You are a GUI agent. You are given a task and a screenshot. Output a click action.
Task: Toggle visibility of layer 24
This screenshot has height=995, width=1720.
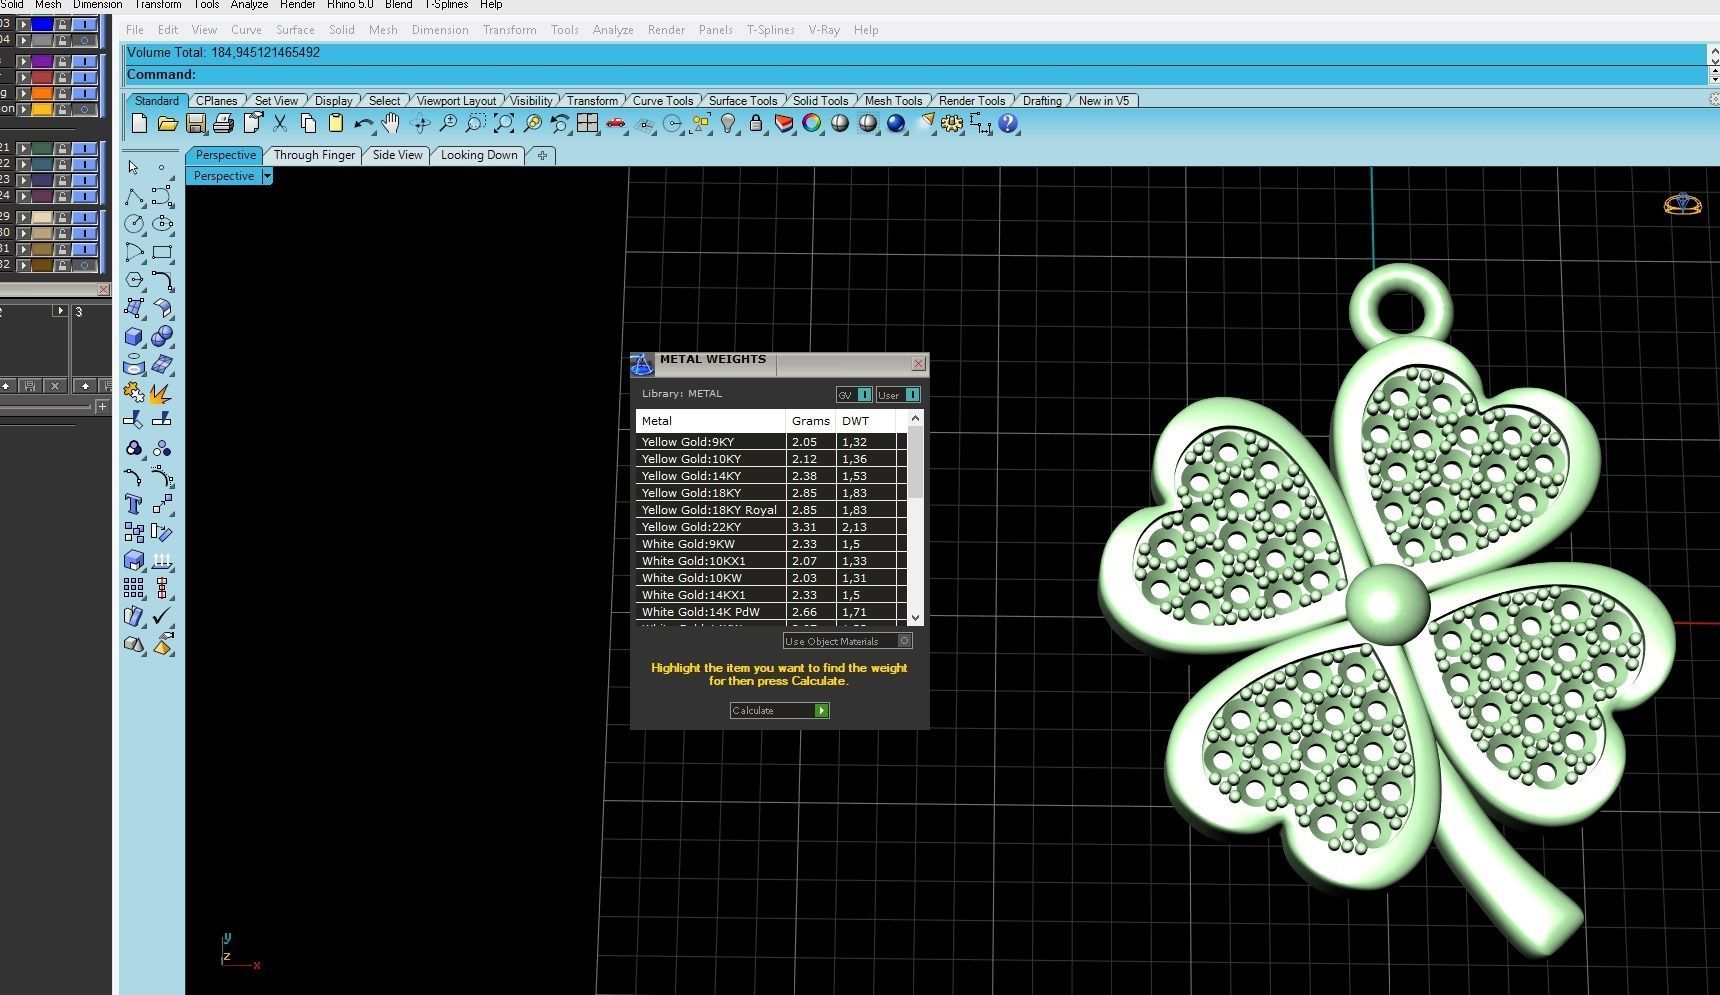(85, 196)
